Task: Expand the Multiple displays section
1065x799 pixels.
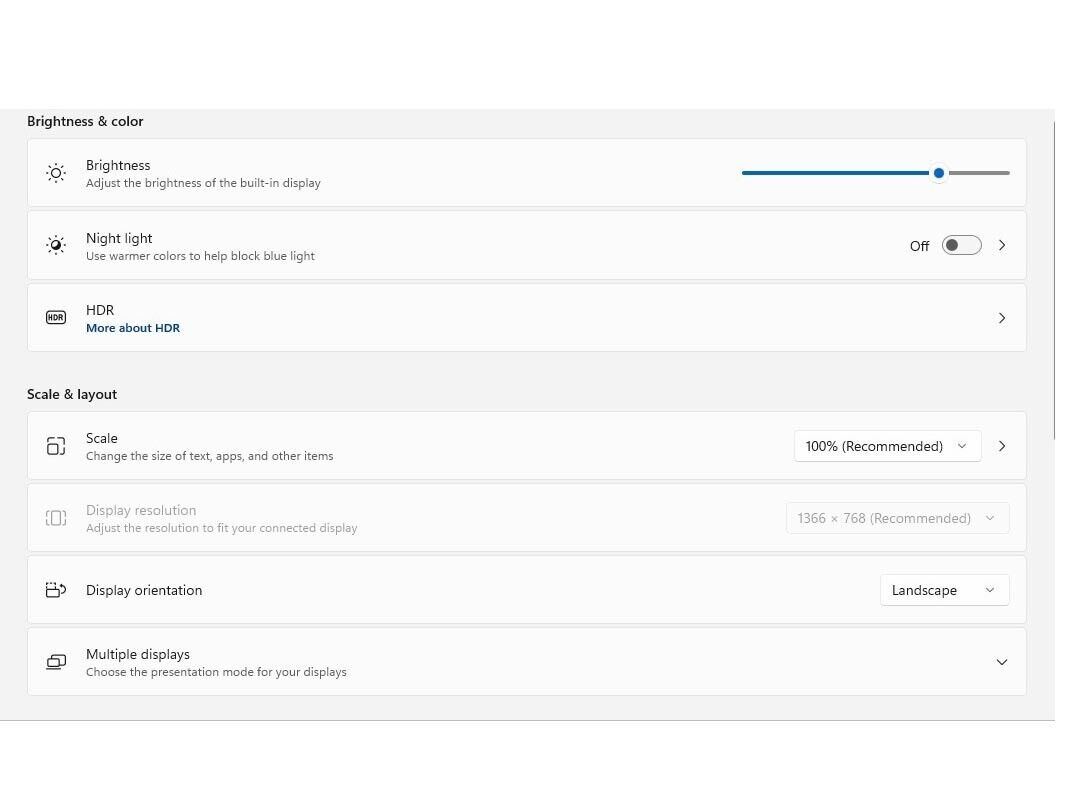Action: [x=1001, y=662]
